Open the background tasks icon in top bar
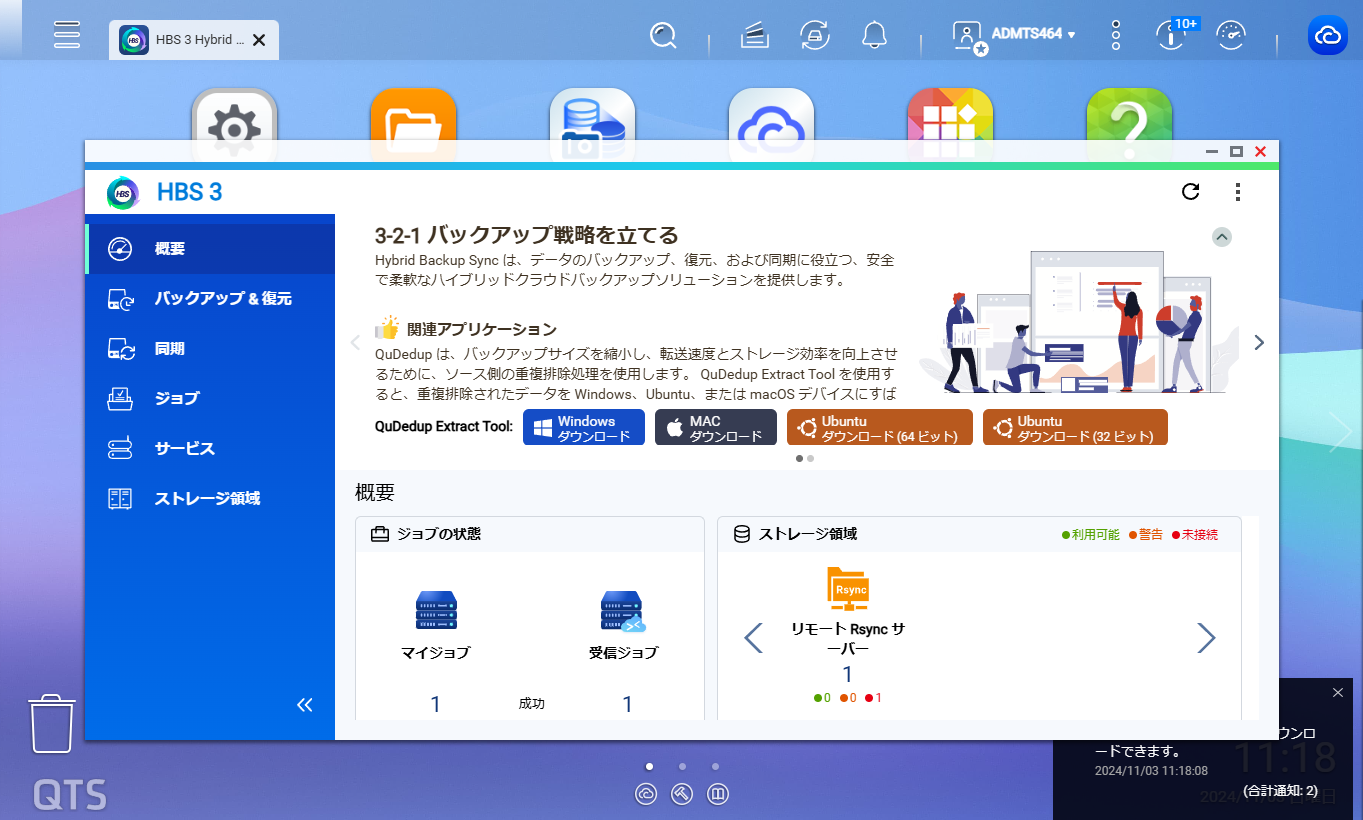 point(754,36)
